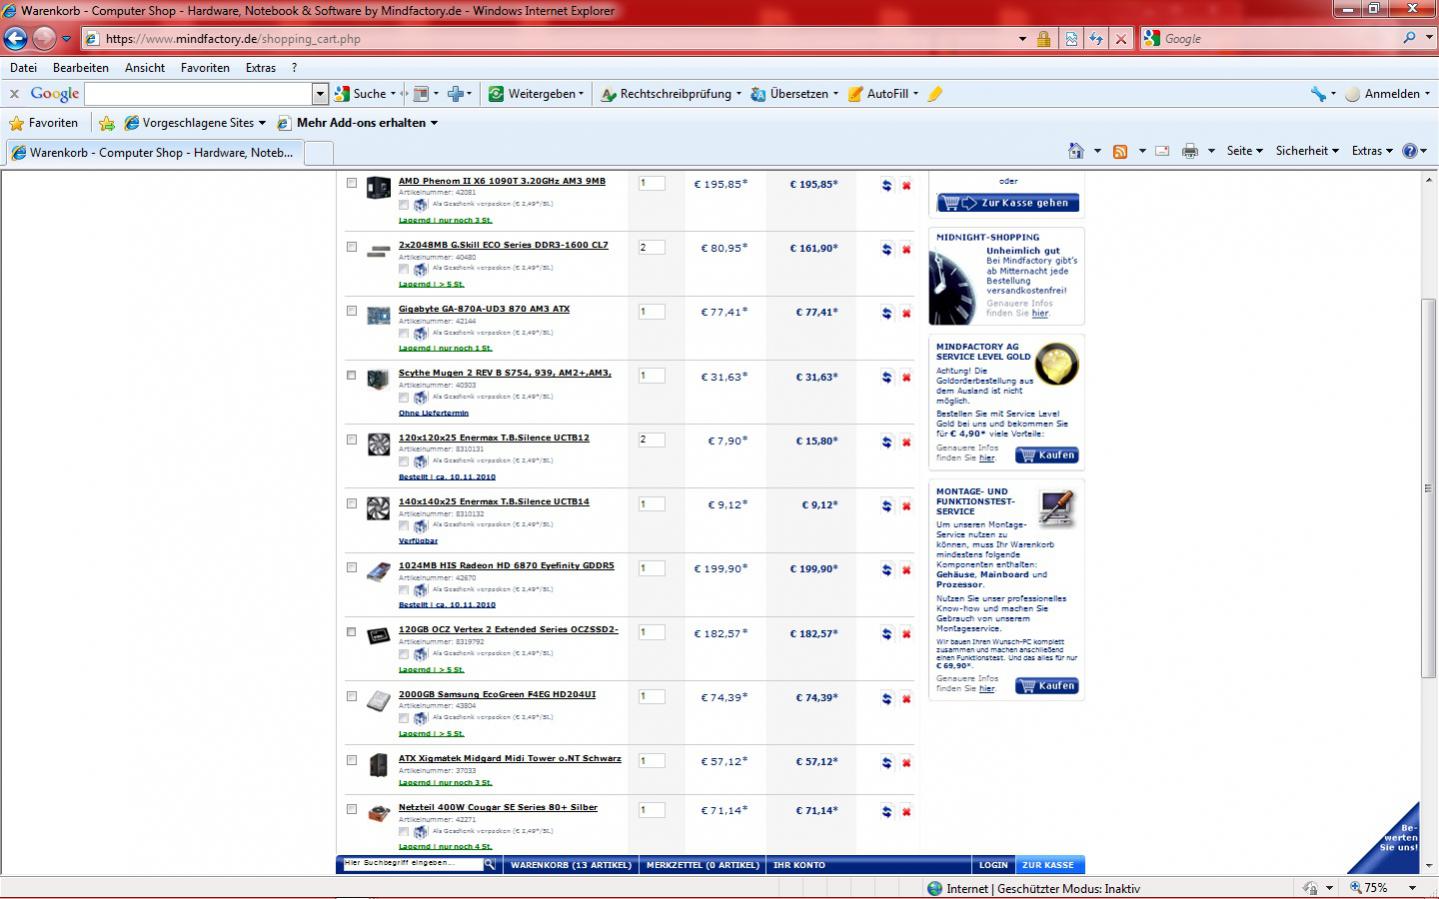Open the Ansicht menu
The image size is (1439, 899).
click(x=145, y=68)
